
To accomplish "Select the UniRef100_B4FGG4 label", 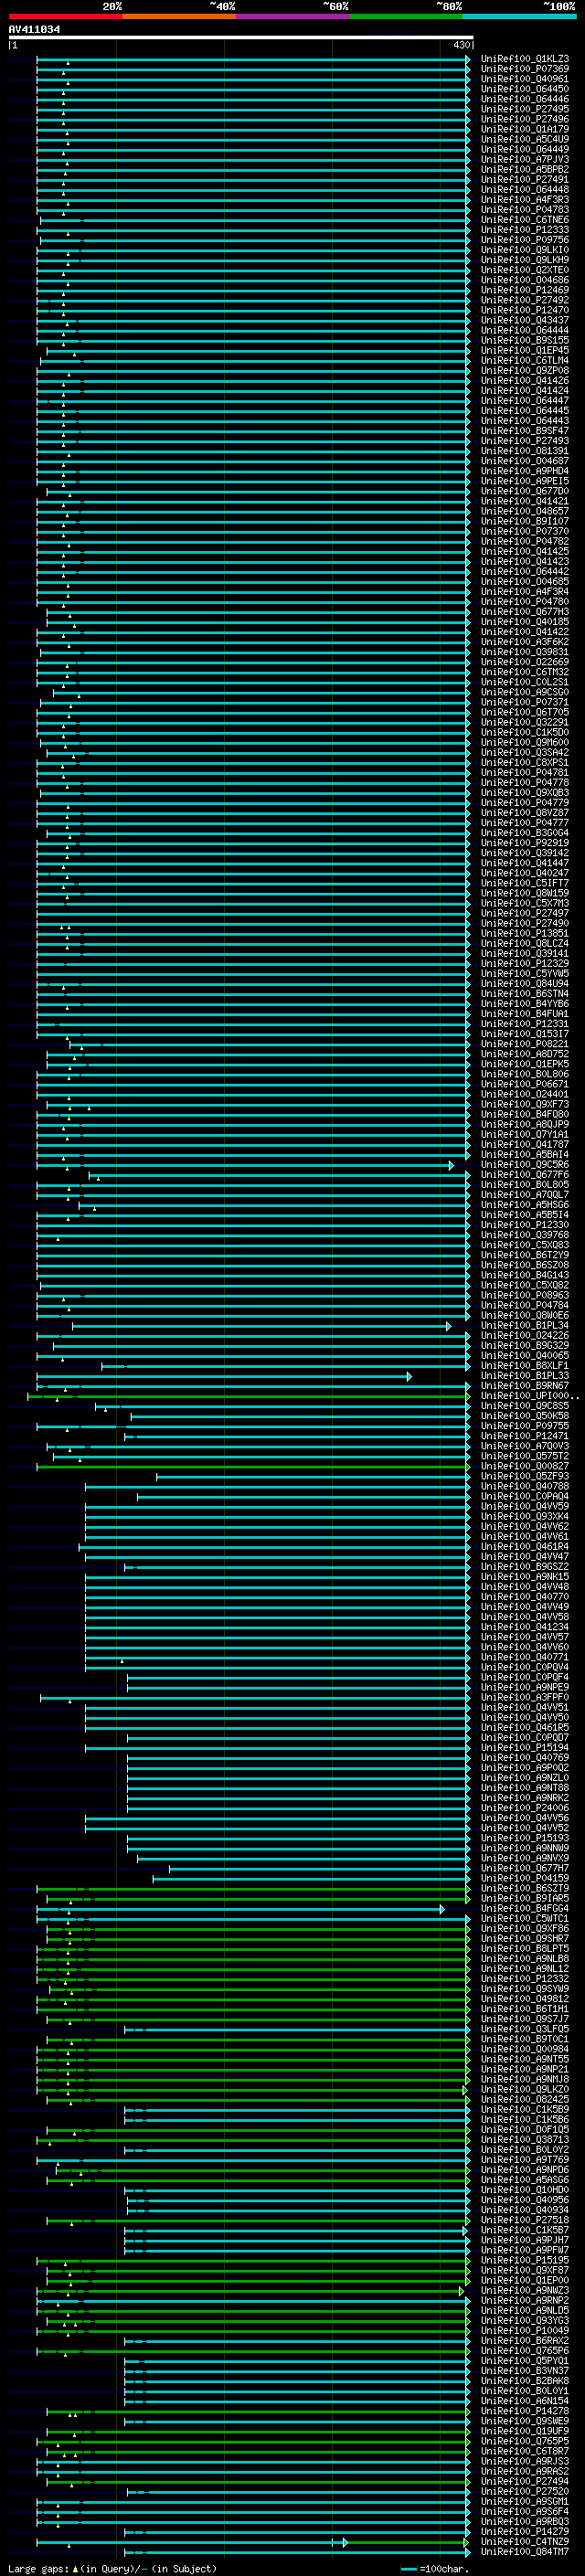I will click(x=525, y=1908).
